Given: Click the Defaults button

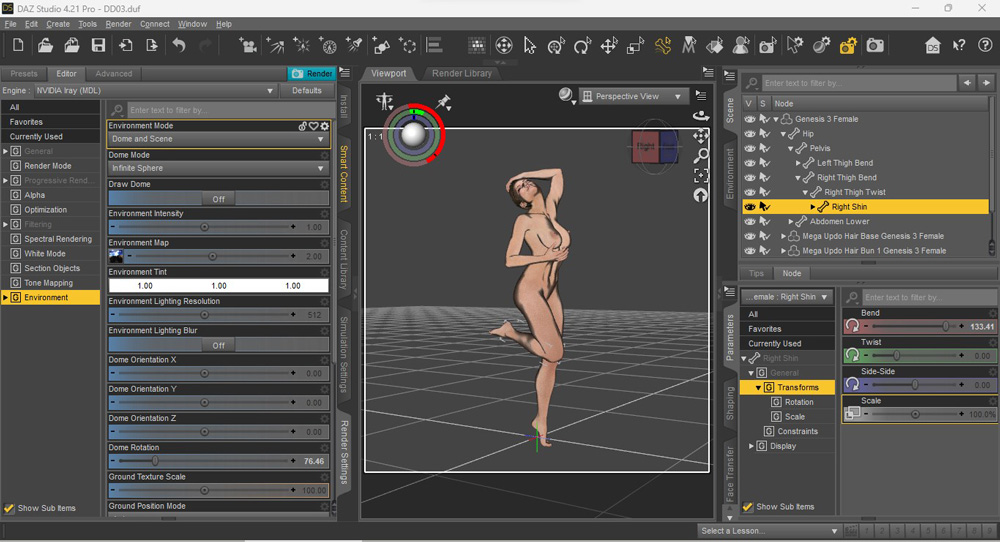Looking at the screenshot, I should pos(307,91).
